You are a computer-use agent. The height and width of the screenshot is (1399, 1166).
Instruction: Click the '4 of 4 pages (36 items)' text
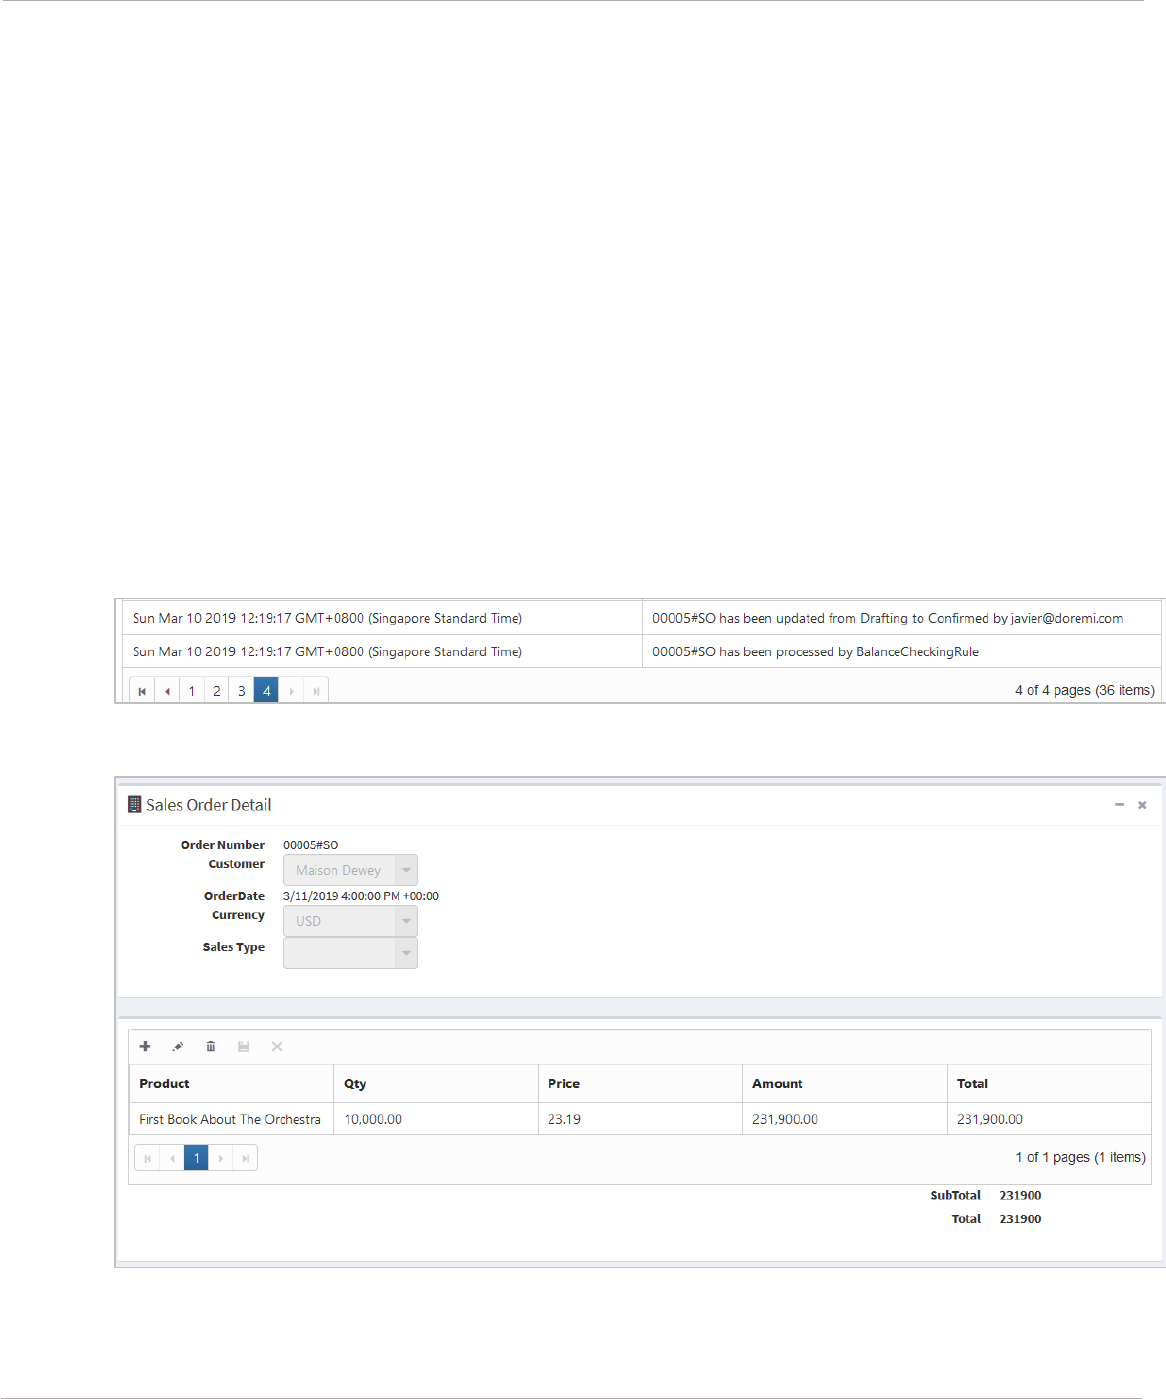click(1085, 691)
